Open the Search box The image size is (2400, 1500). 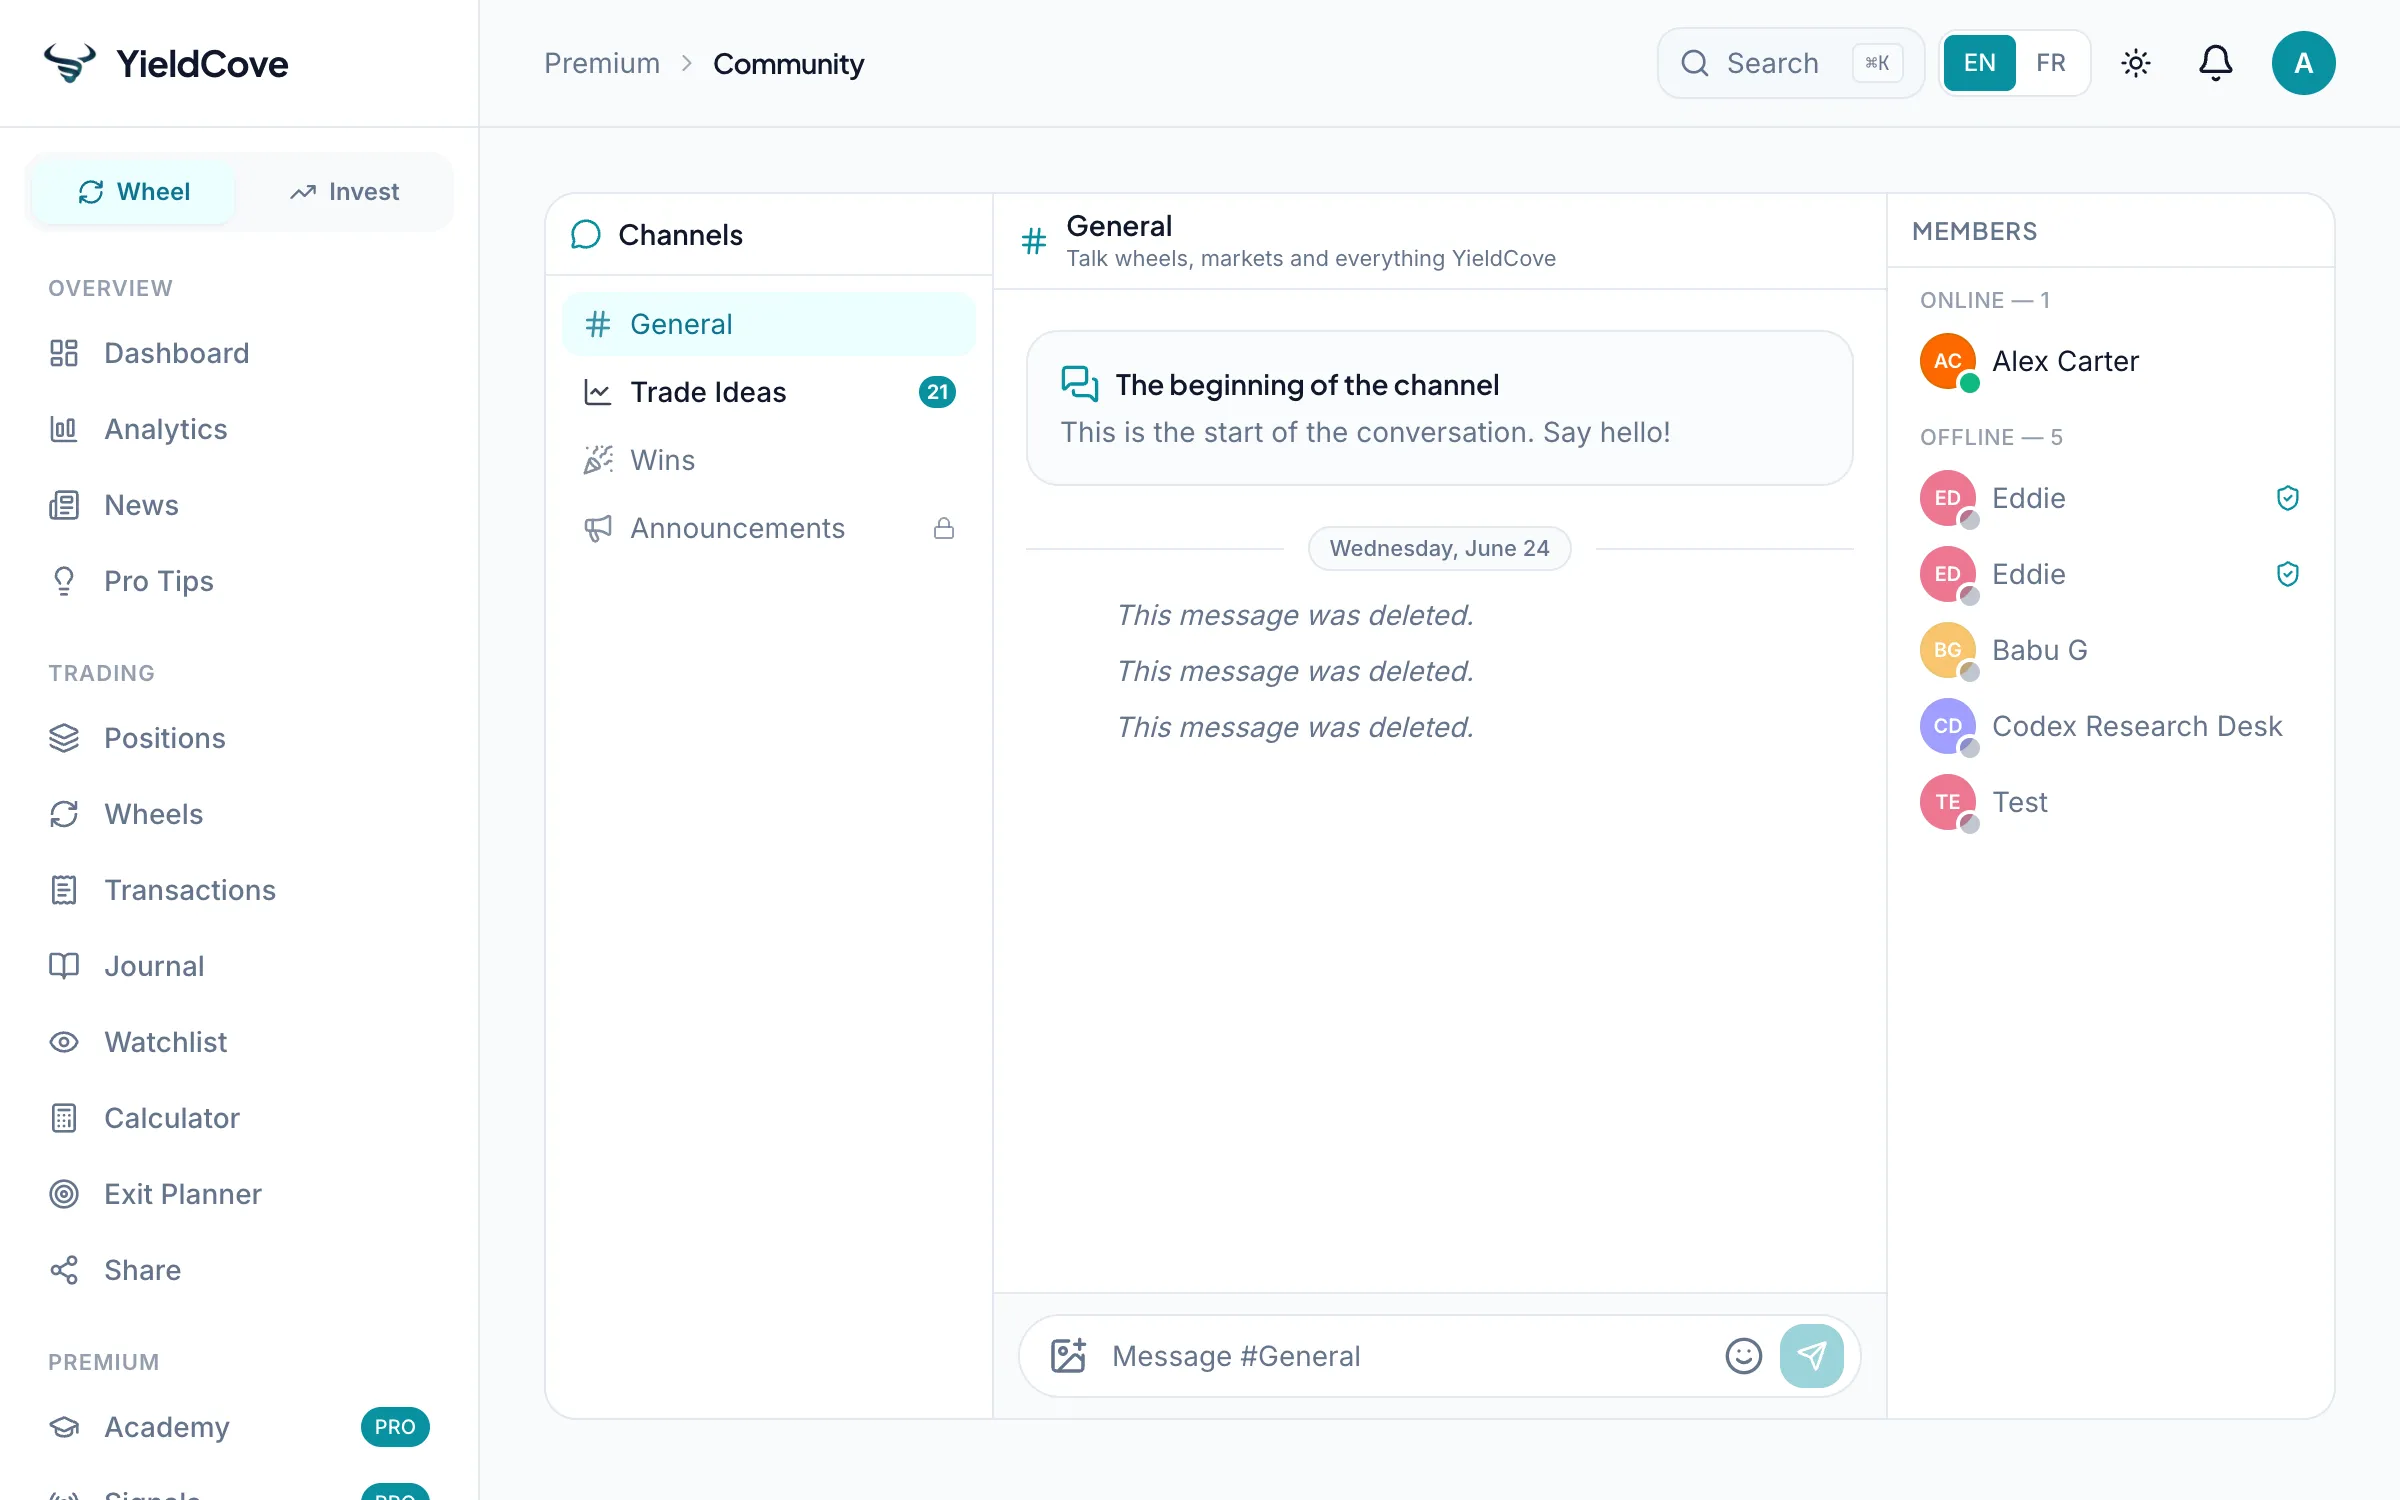(x=1790, y=63)
